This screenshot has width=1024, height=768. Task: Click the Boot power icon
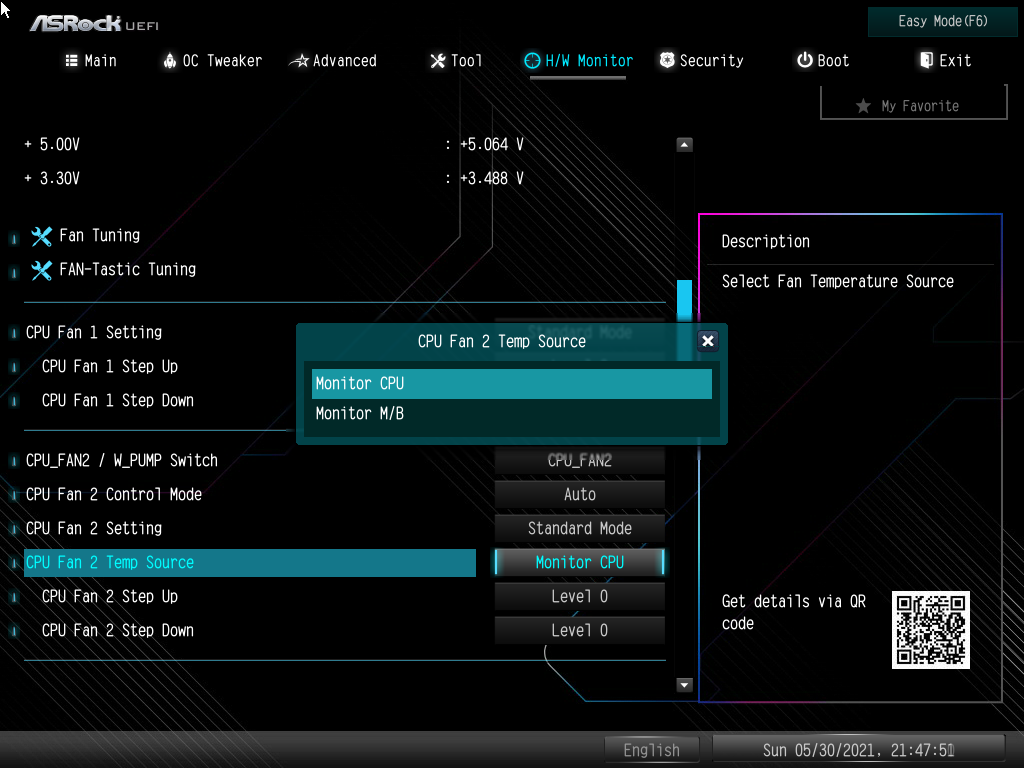click(804, 61)
